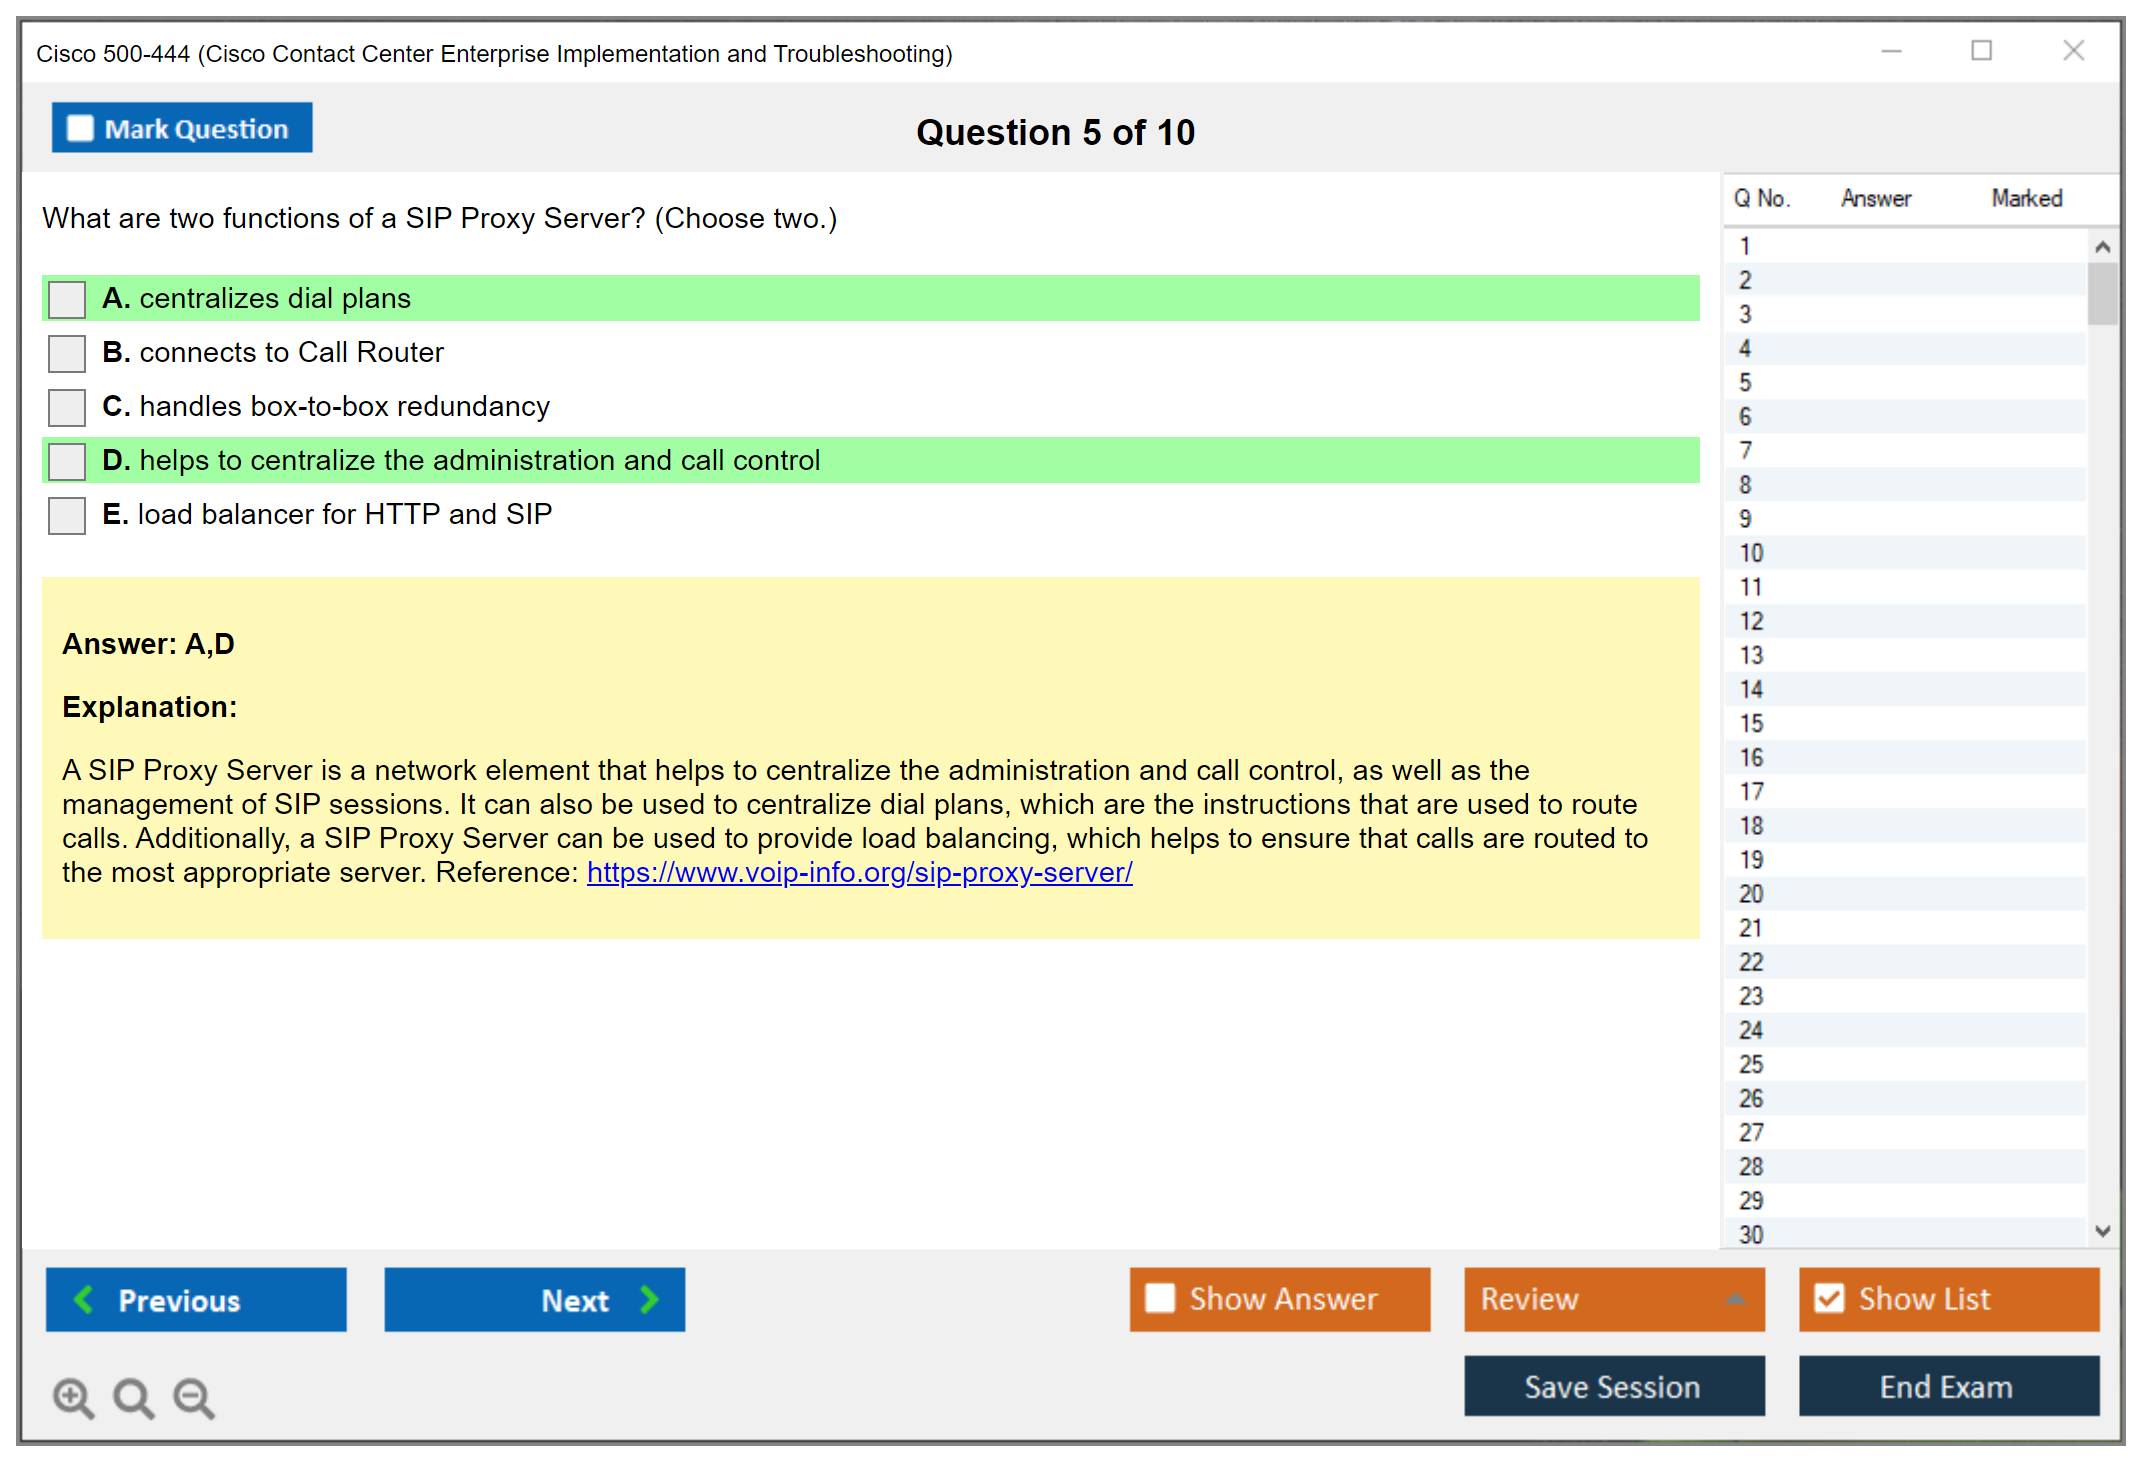Select checkbox for option C redundancy
Image resolution: width=2150 pixels, height=1470 pixels.
click(x=67, y=407)
